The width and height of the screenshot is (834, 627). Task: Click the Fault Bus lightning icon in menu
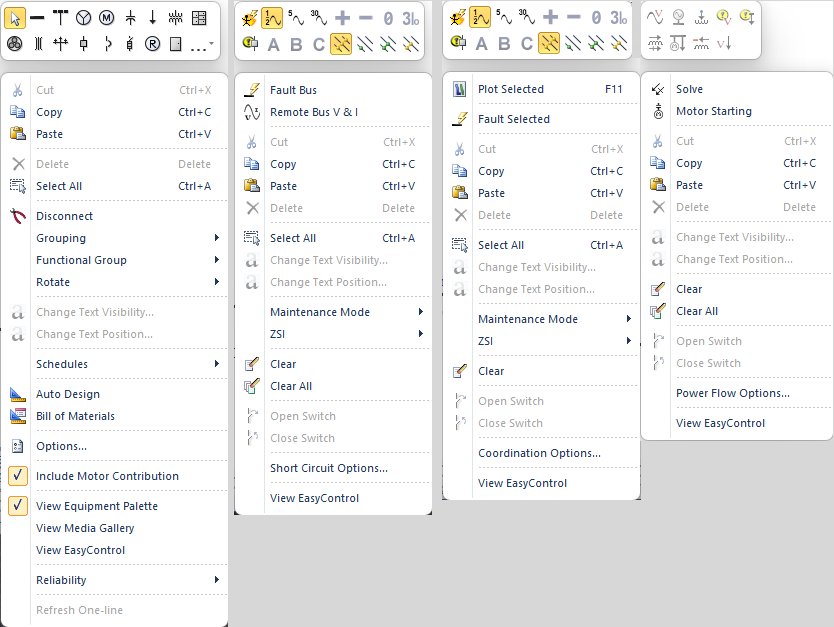(252, 90)
